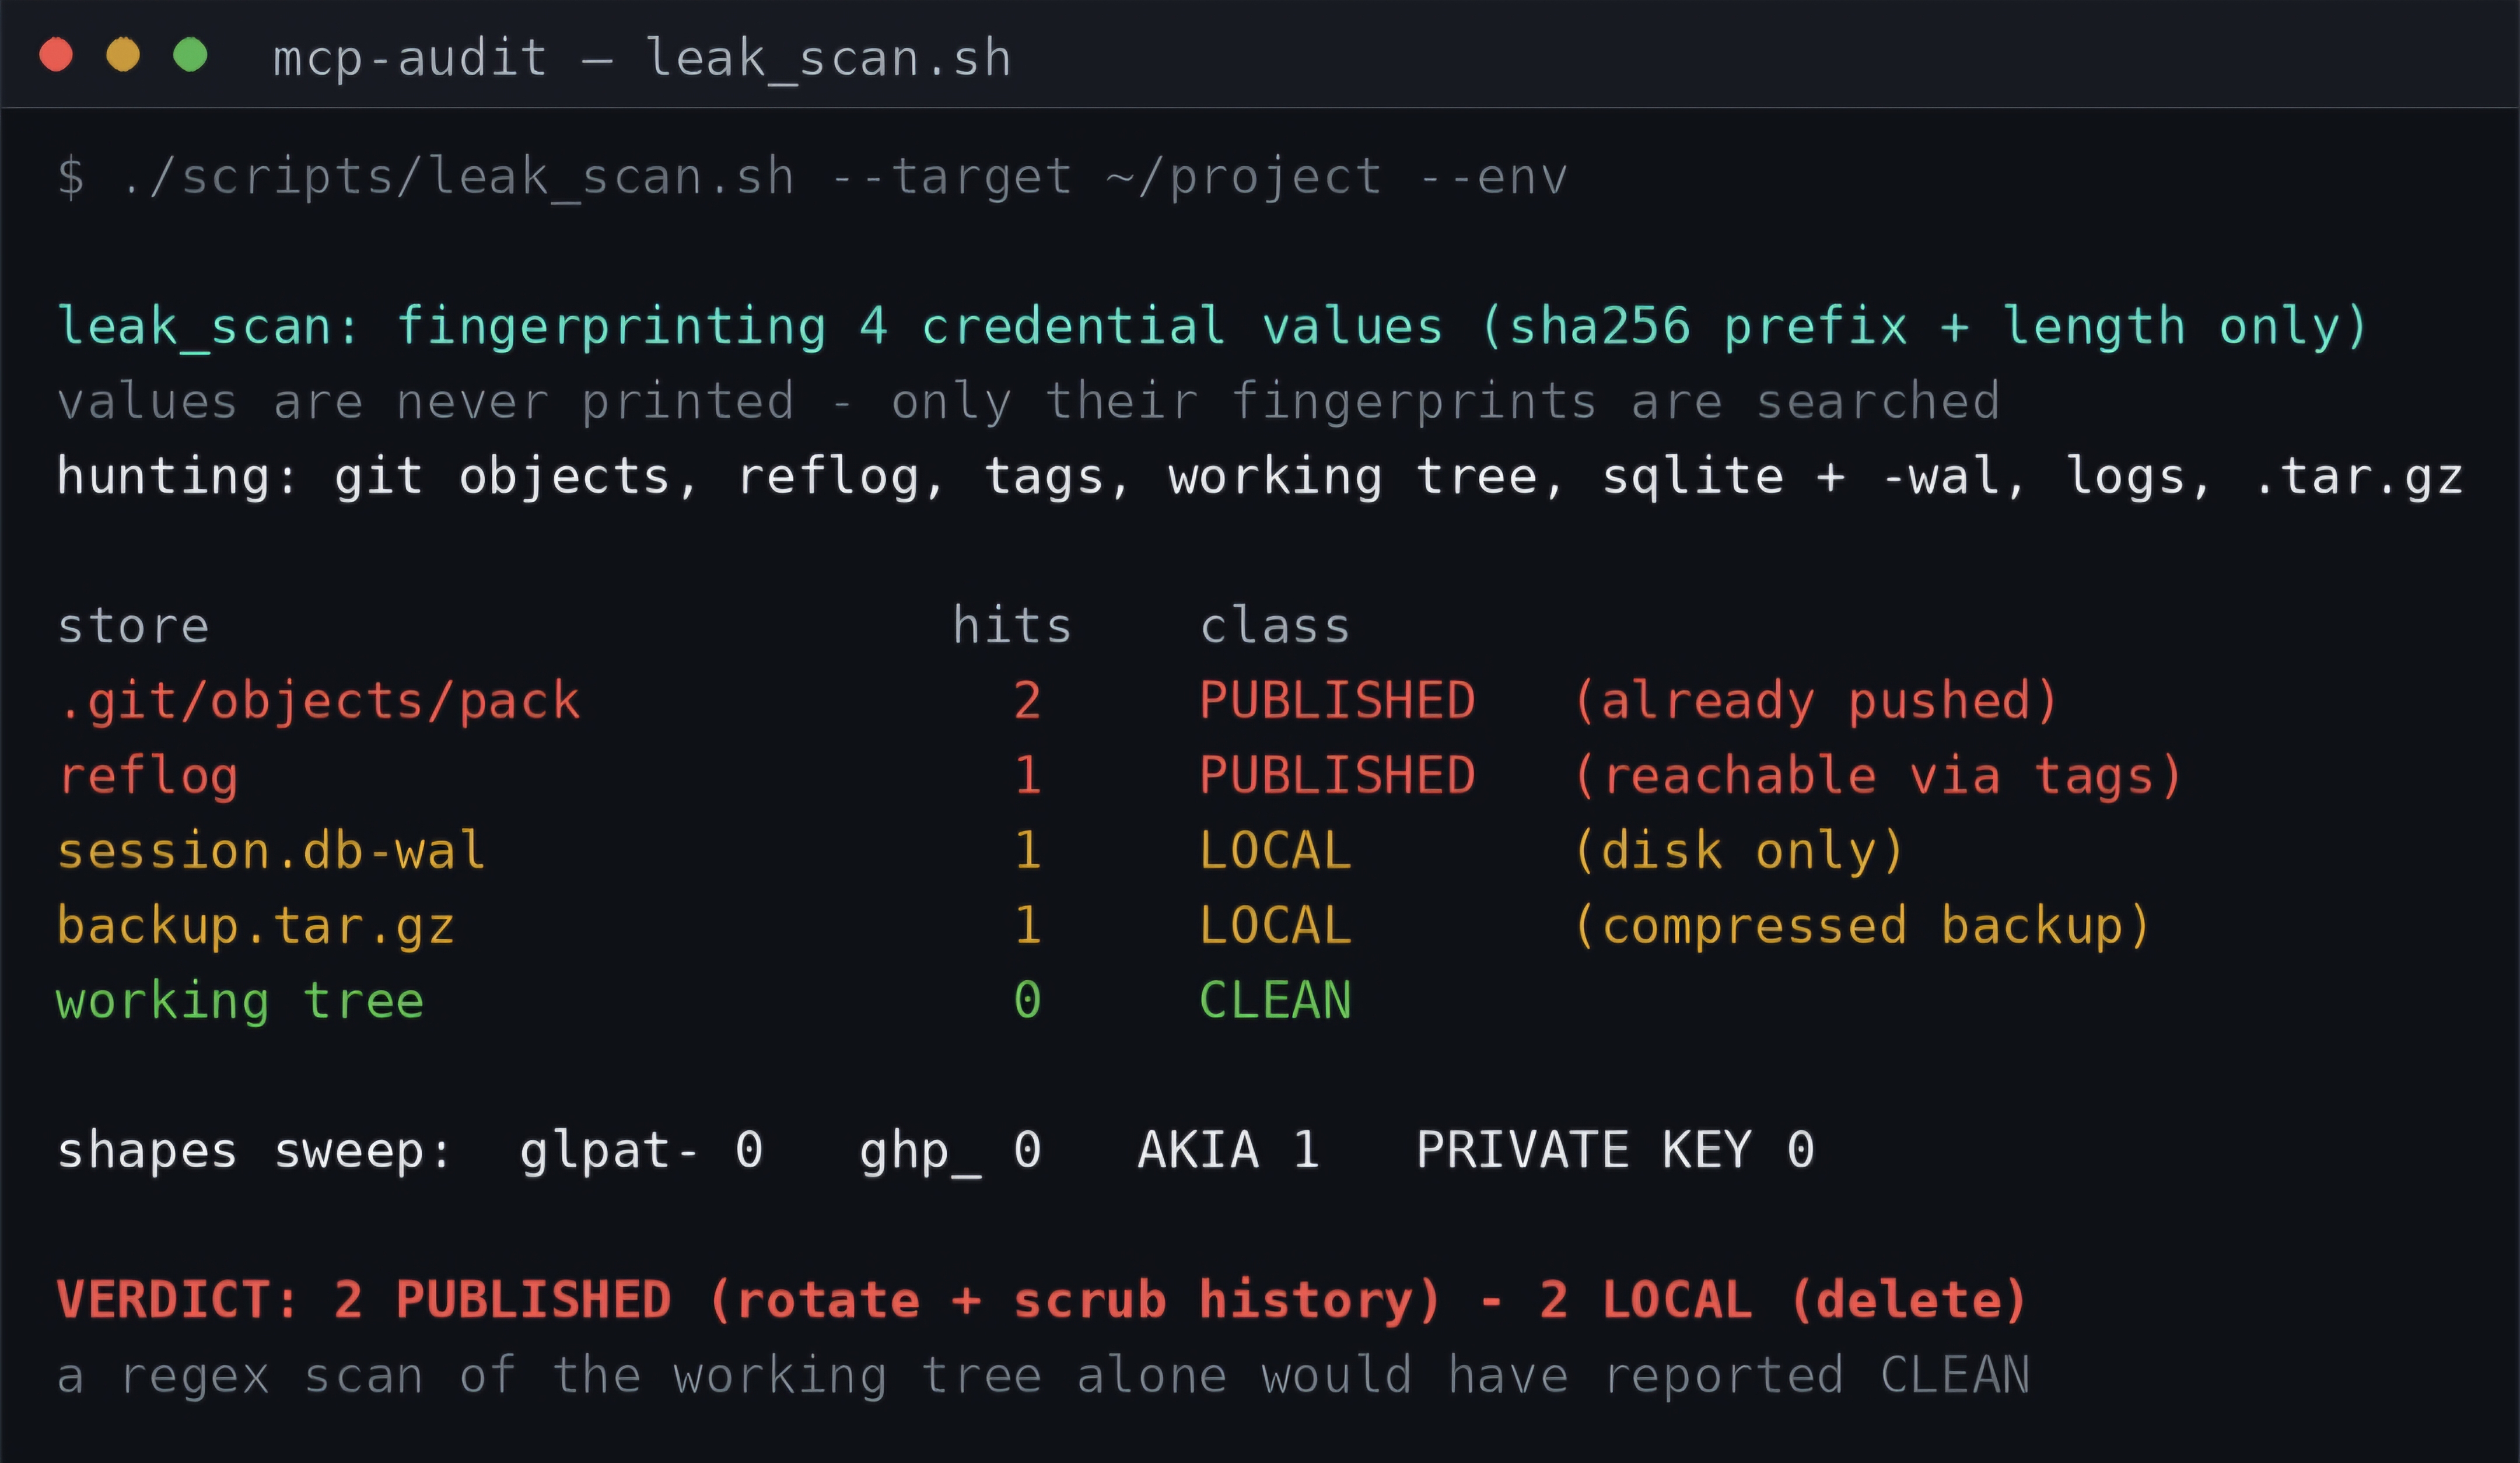Click LOCAL in the backup.tar.gz row
The height and width of the screenshot is (1463, 2520).
pos(1275,926)
